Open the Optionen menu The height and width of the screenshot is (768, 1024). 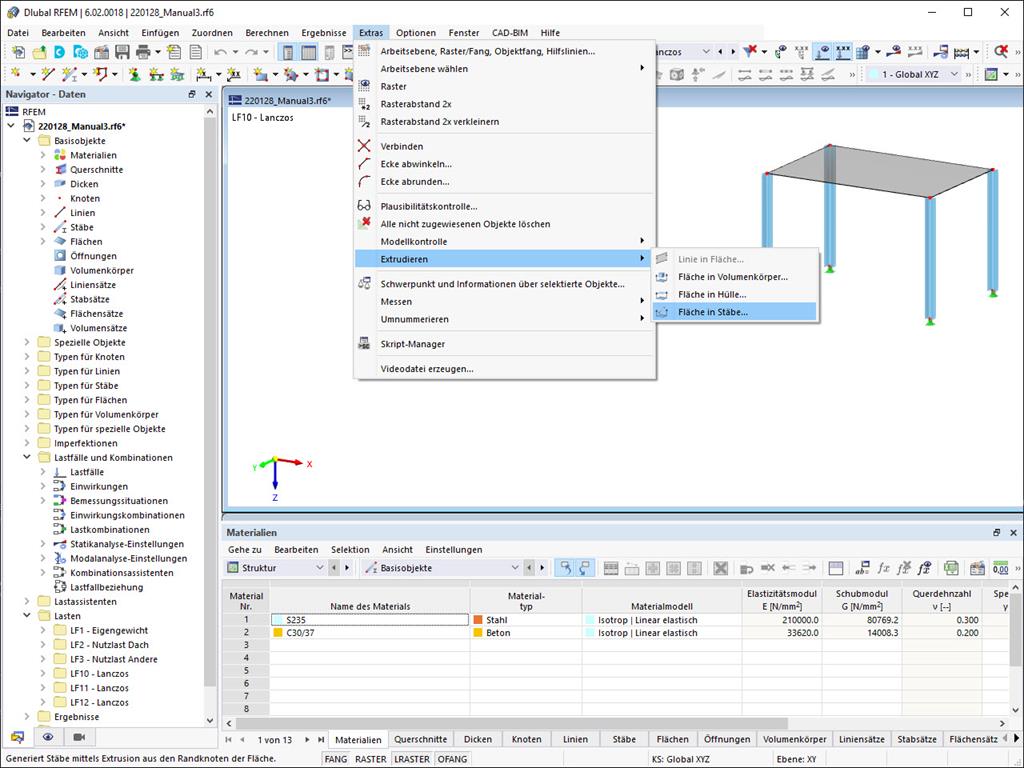point(415,33)
